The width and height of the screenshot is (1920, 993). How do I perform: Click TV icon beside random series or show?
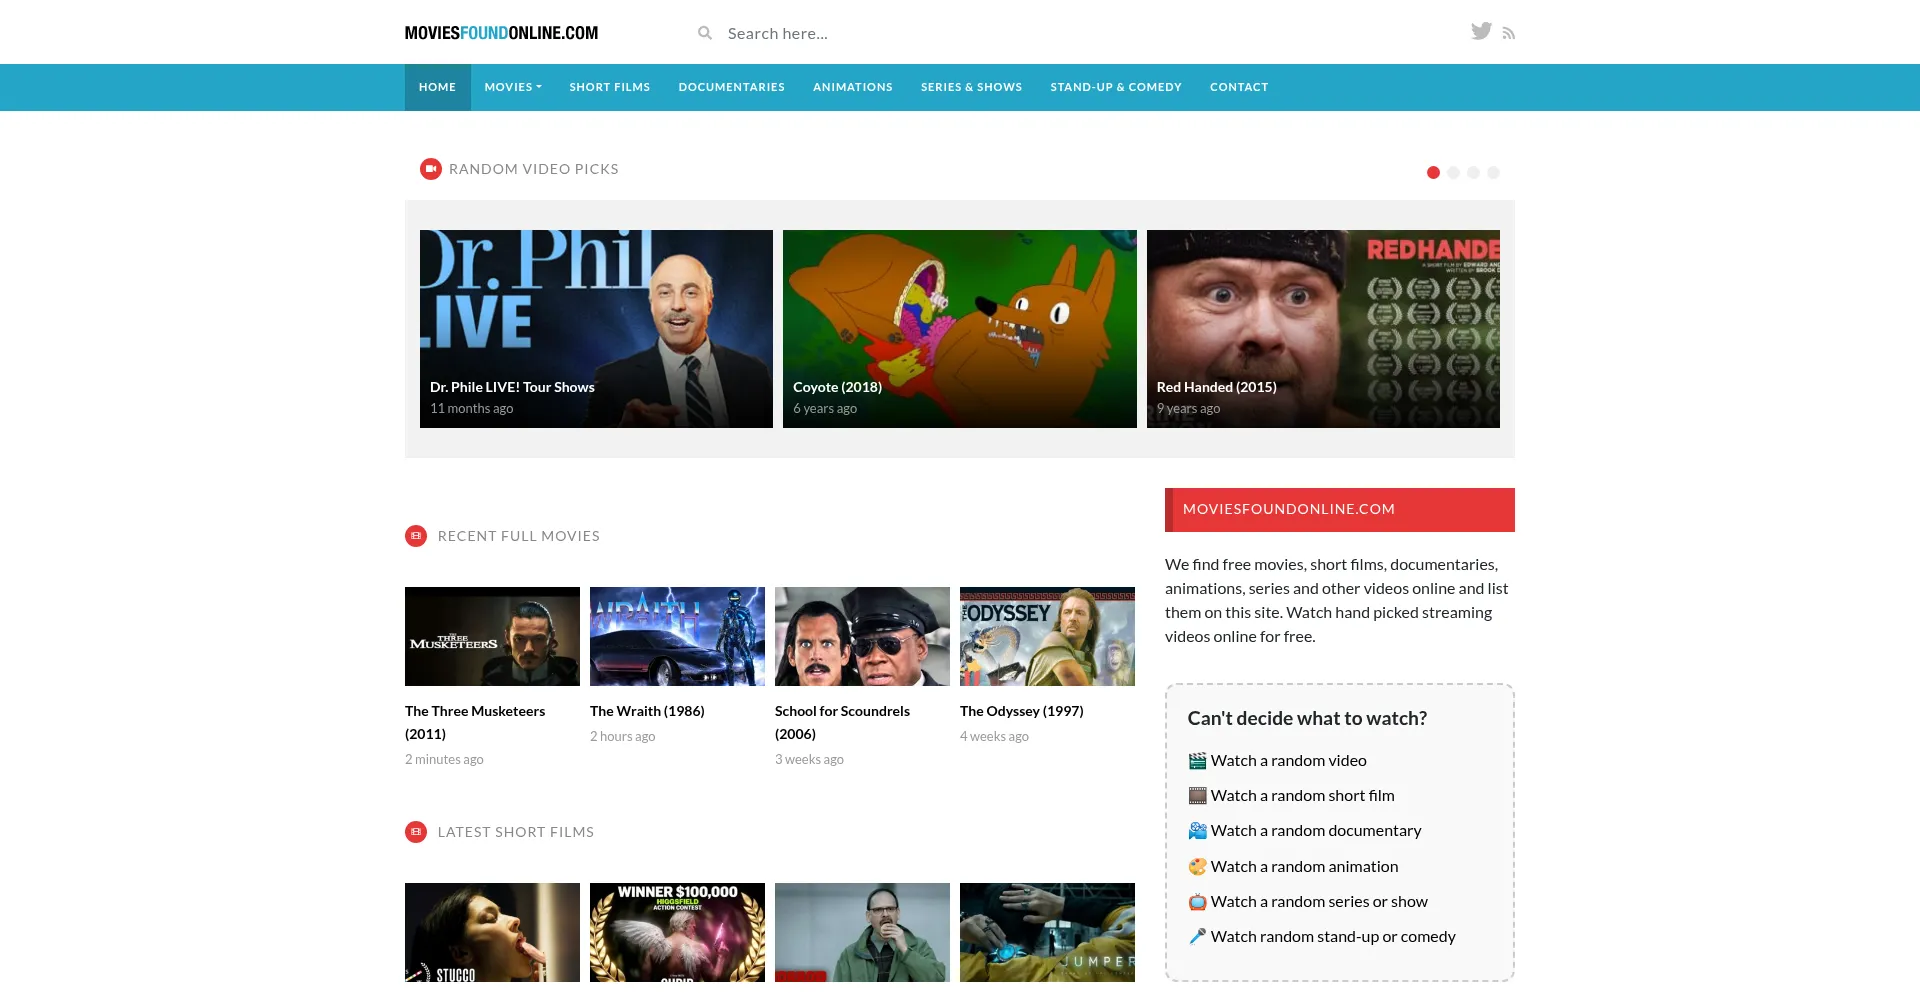coord(1197,902)
